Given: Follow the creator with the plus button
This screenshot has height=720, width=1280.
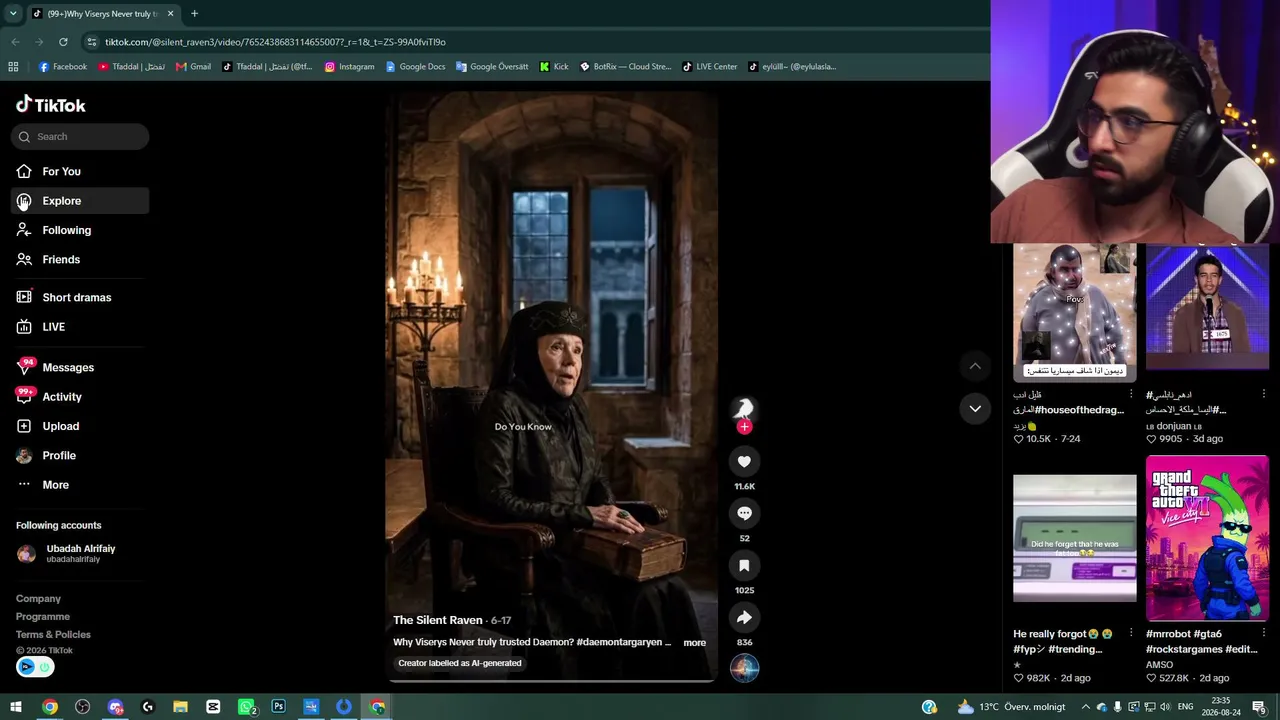Looking at the screenshot, I should click(x=744, y=427).
